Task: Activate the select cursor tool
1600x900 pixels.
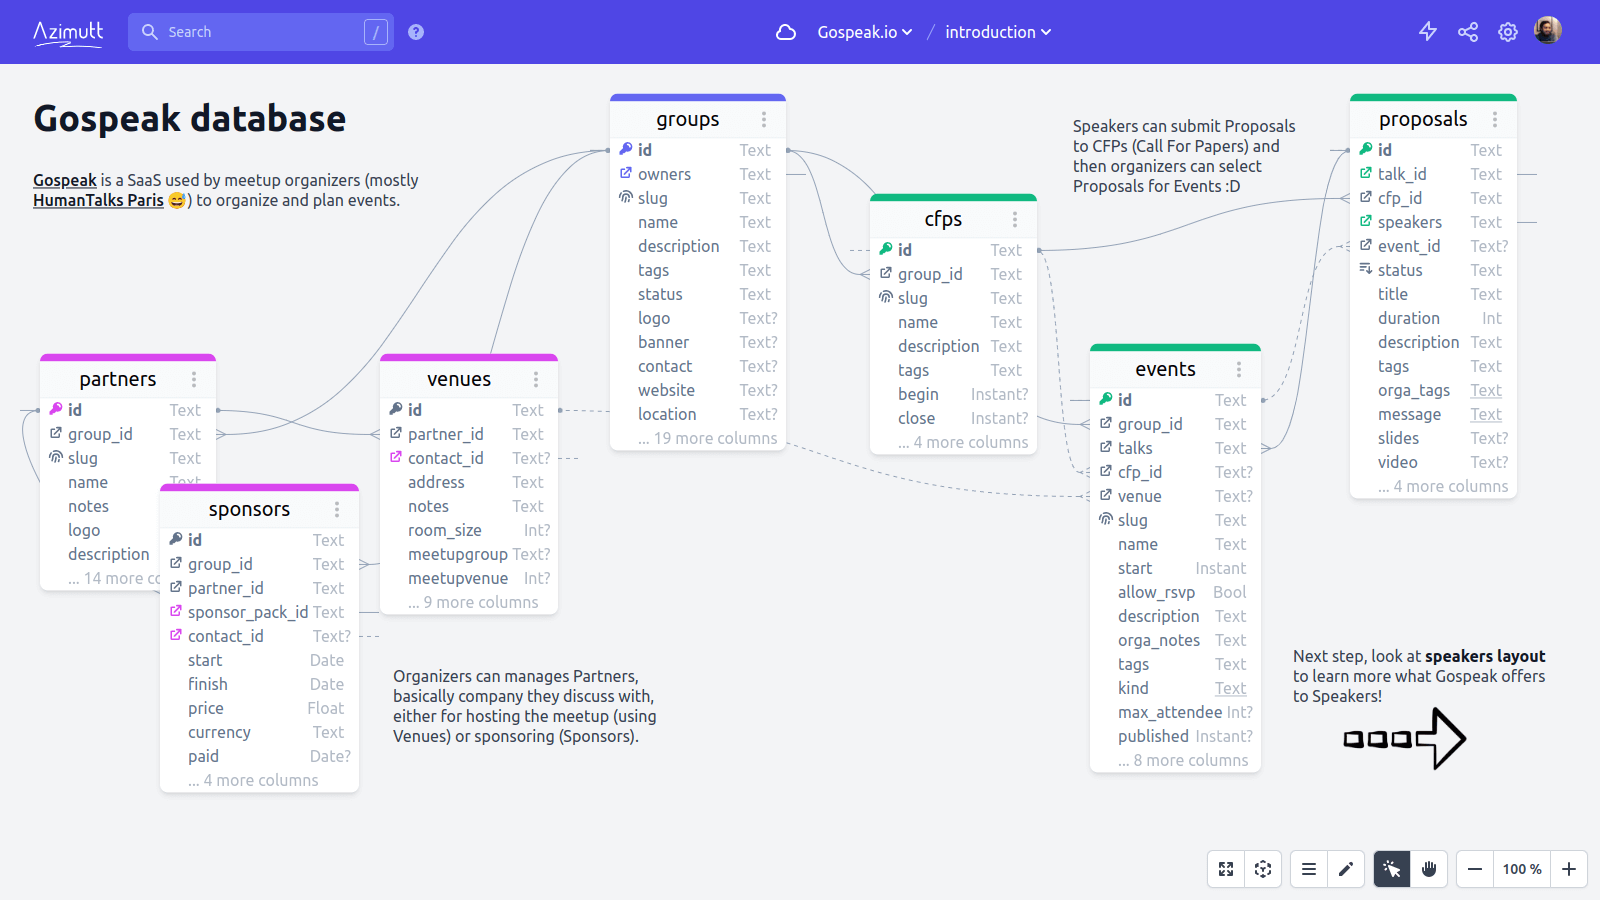Action: (1392, 869)
